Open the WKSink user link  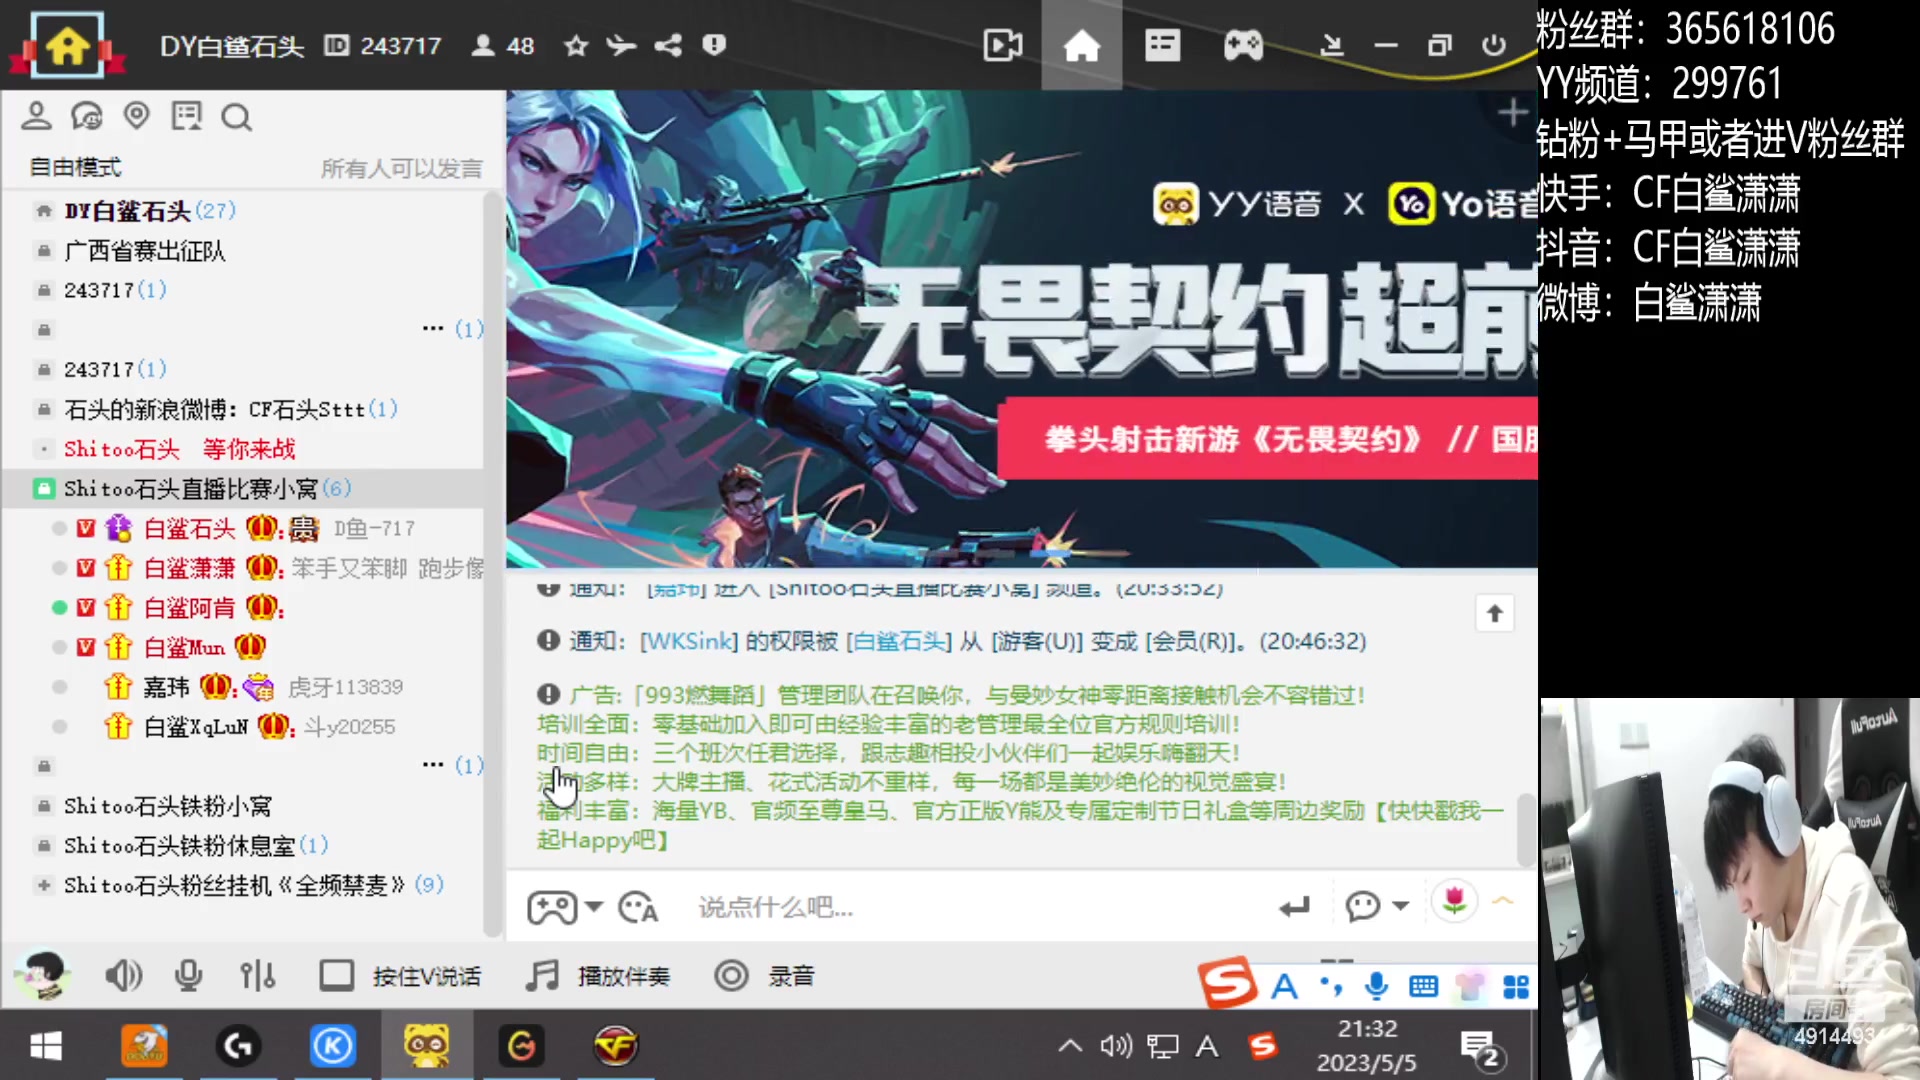click(x=689, y=641)
